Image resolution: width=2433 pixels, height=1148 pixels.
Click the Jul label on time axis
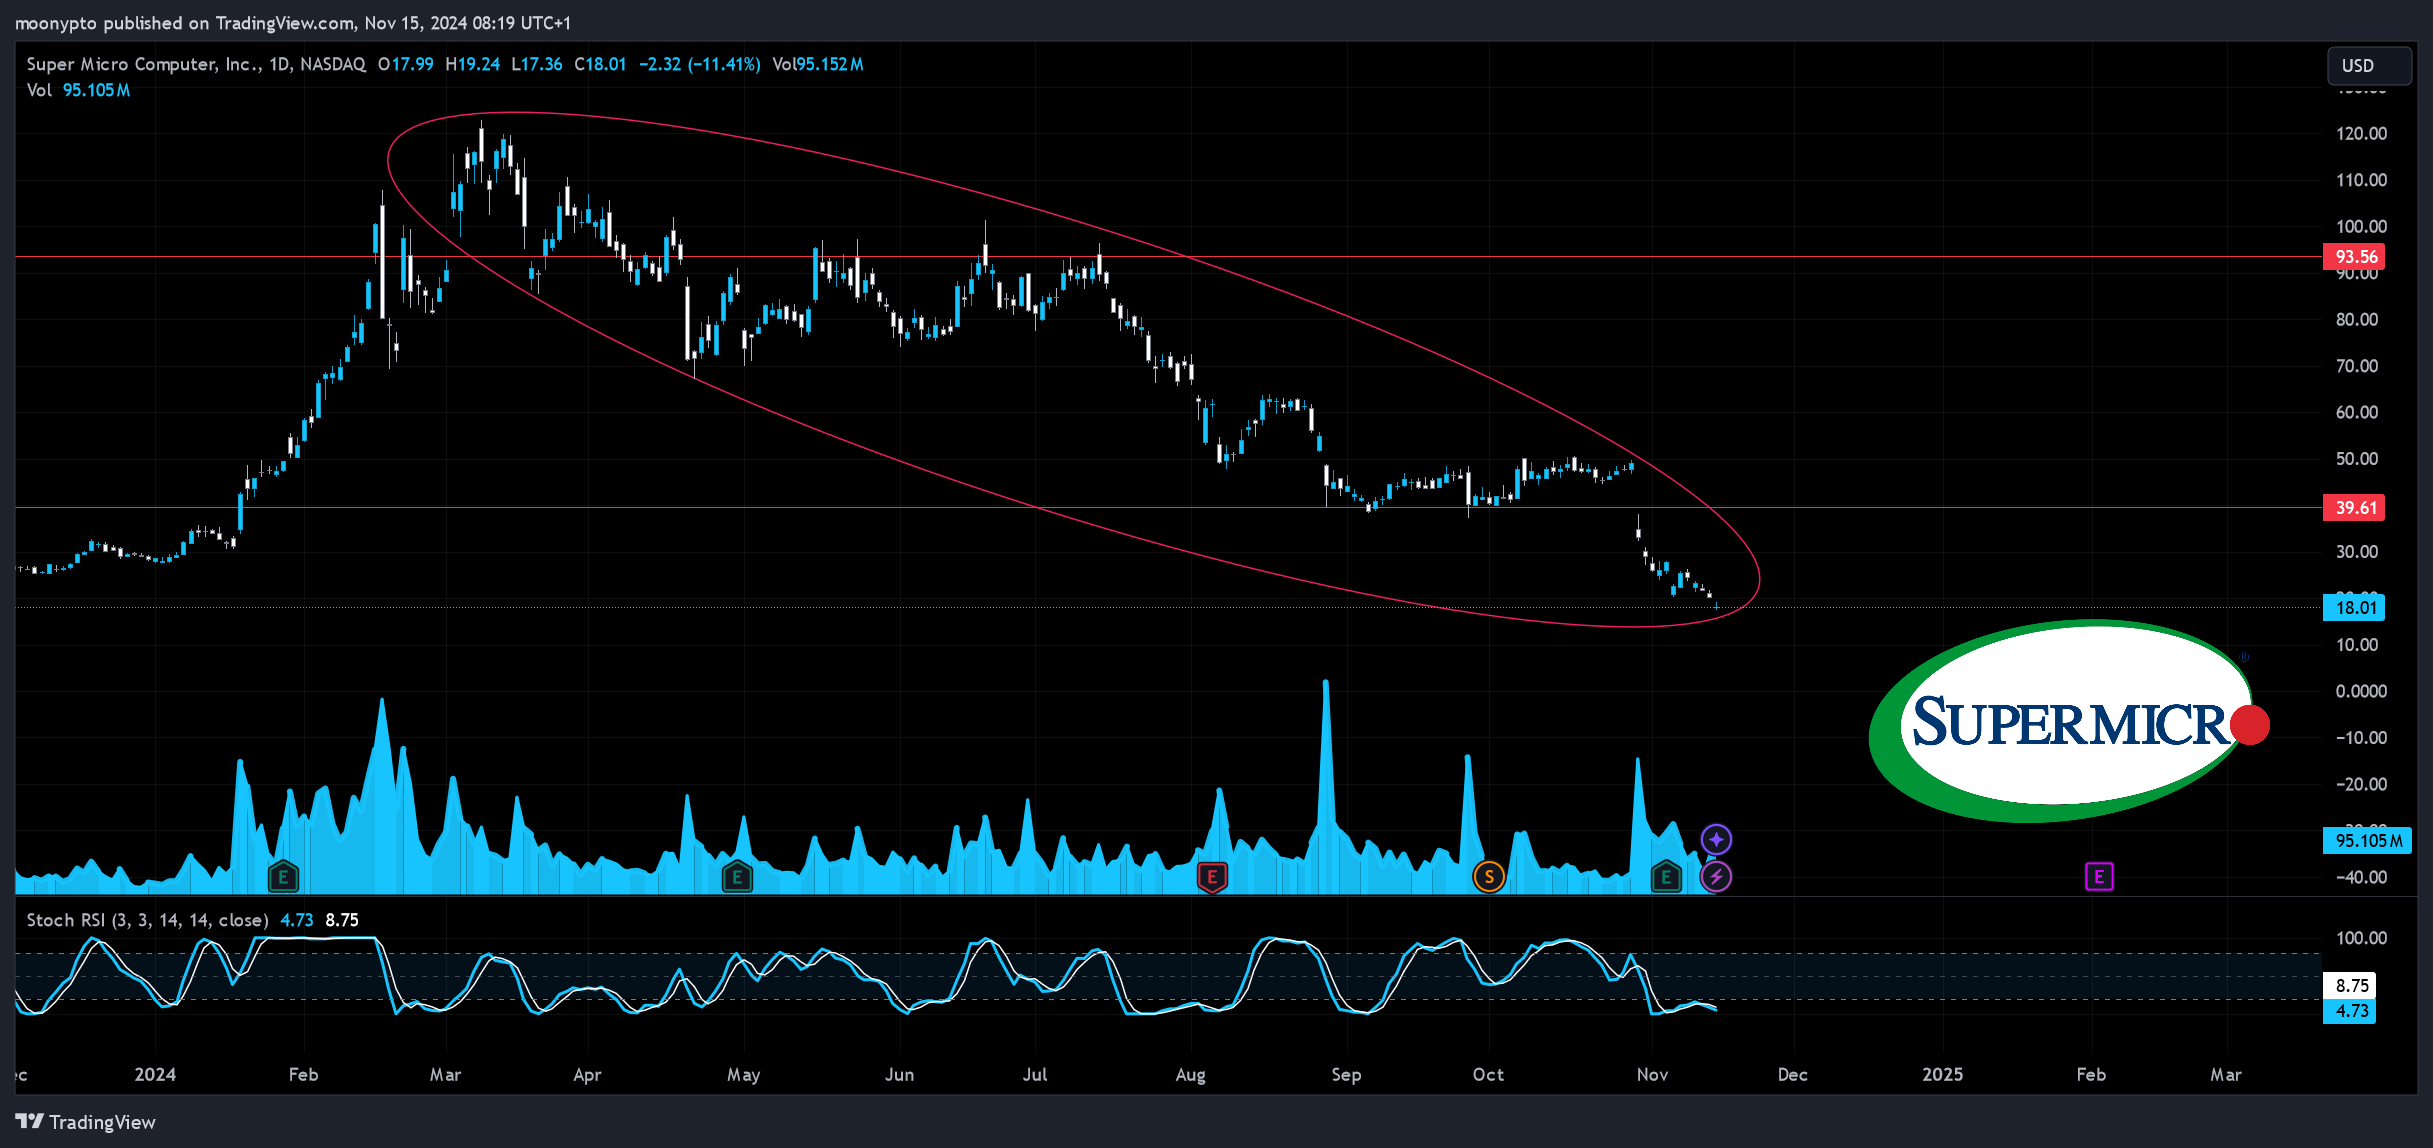(x=1035, y=1074)
